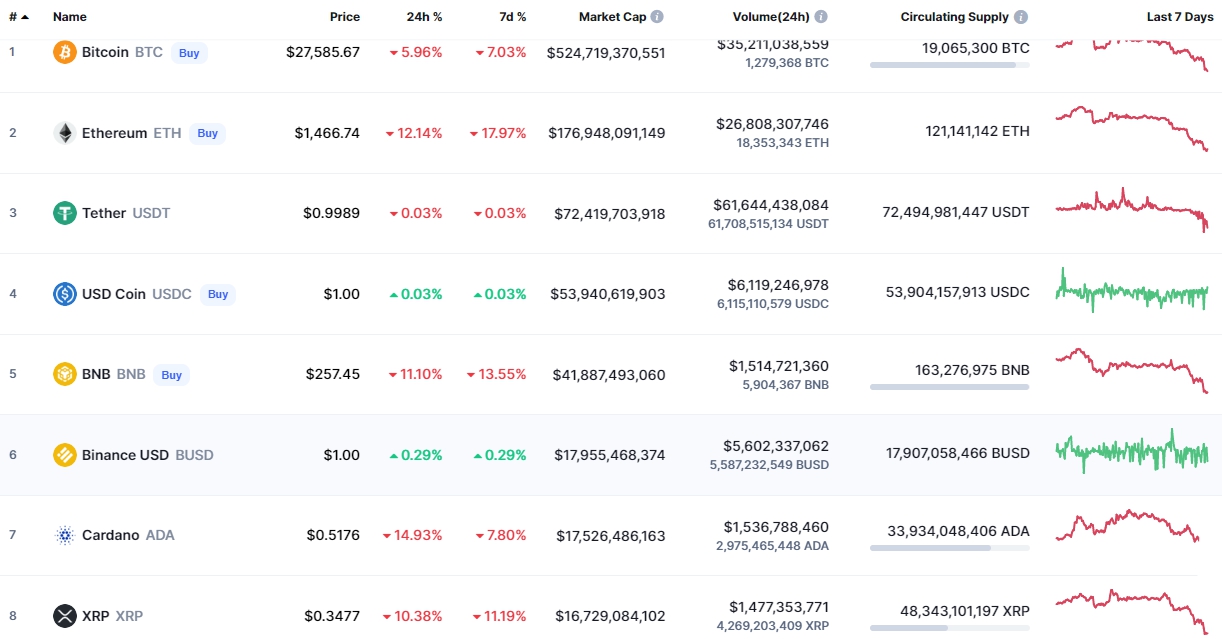
Task: Click the Buy button next to Bitcoin
Action: pyautogui.click(x=189, y=53)
